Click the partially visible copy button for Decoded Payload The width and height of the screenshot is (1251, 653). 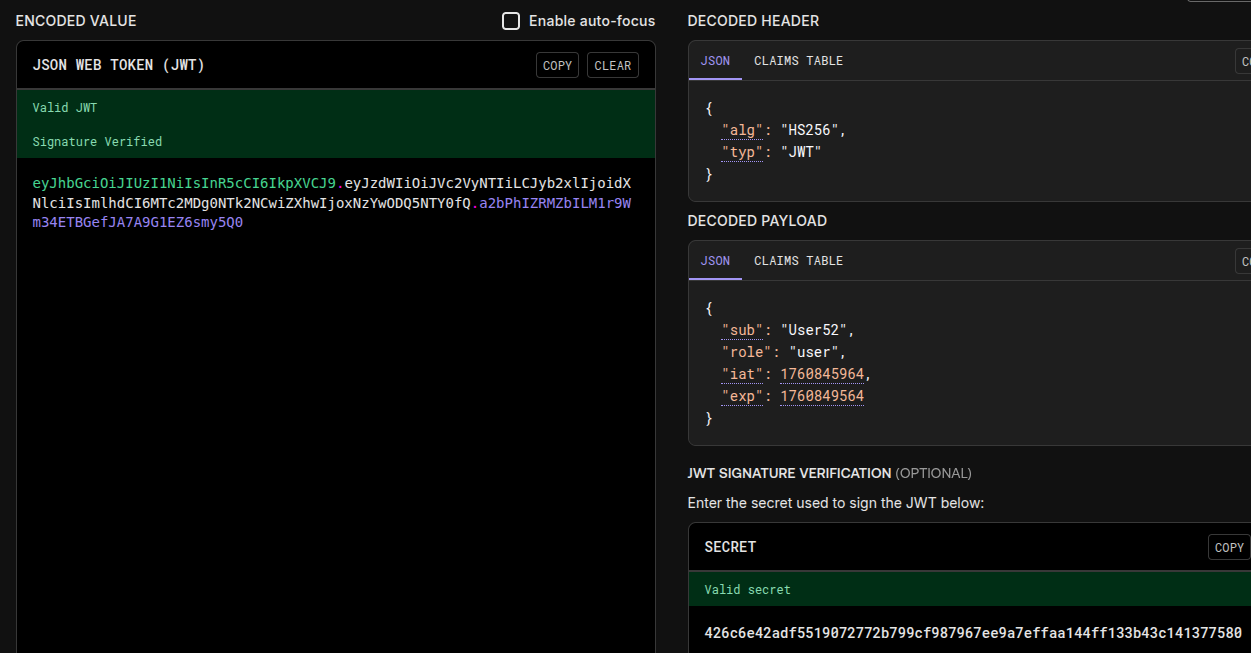coord(1244,261)
